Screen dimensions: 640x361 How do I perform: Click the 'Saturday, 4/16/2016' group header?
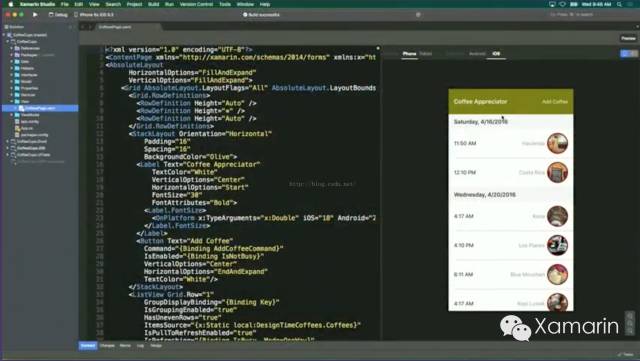(x=511, y=122)
